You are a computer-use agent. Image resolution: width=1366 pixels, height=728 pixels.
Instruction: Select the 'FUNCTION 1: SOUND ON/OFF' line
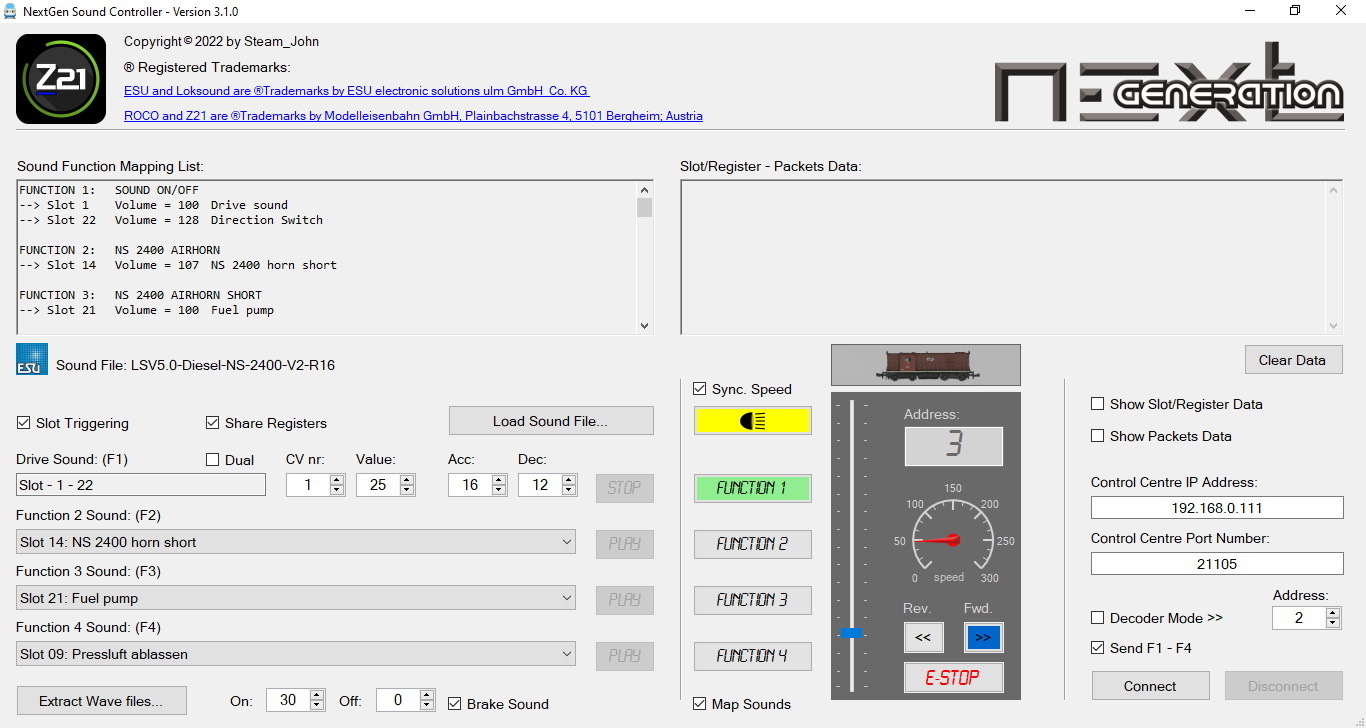tap(109, 190)
